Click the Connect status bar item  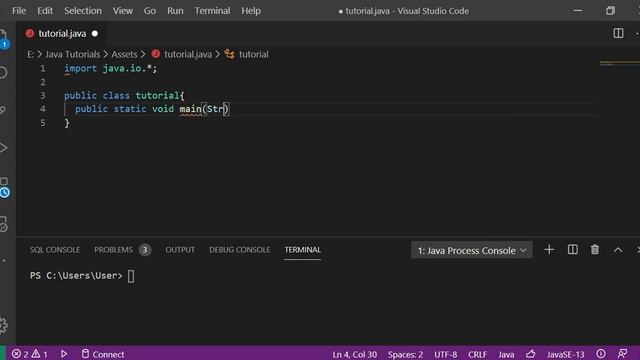click(x=103, y=354)
